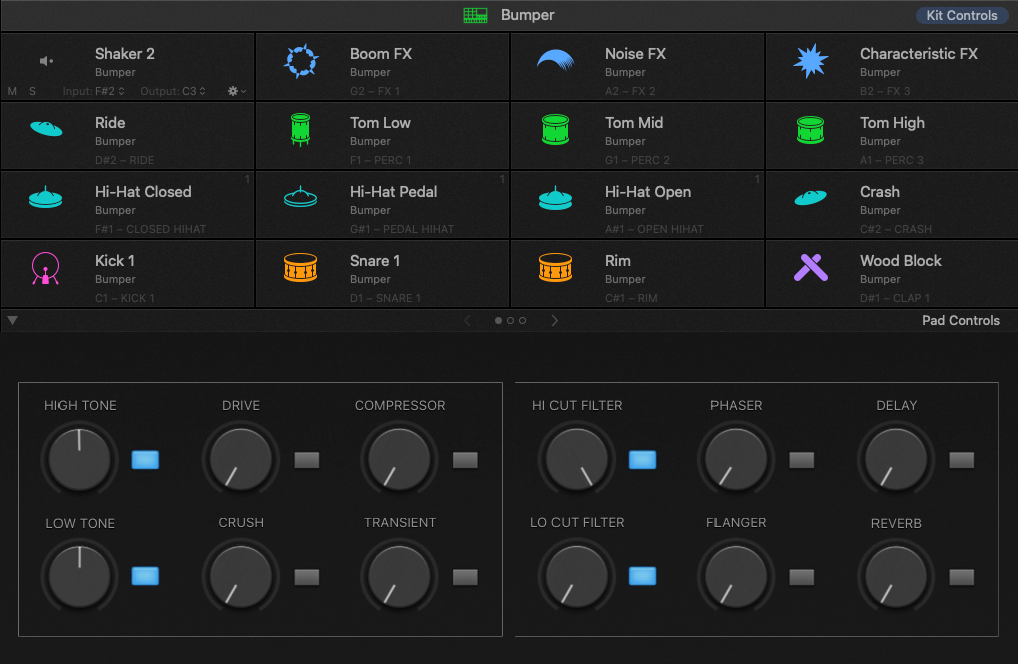This screenshot has width=1018, height=664.
Task: Select the Snare 1 drum icon
Action: (301, 267)
